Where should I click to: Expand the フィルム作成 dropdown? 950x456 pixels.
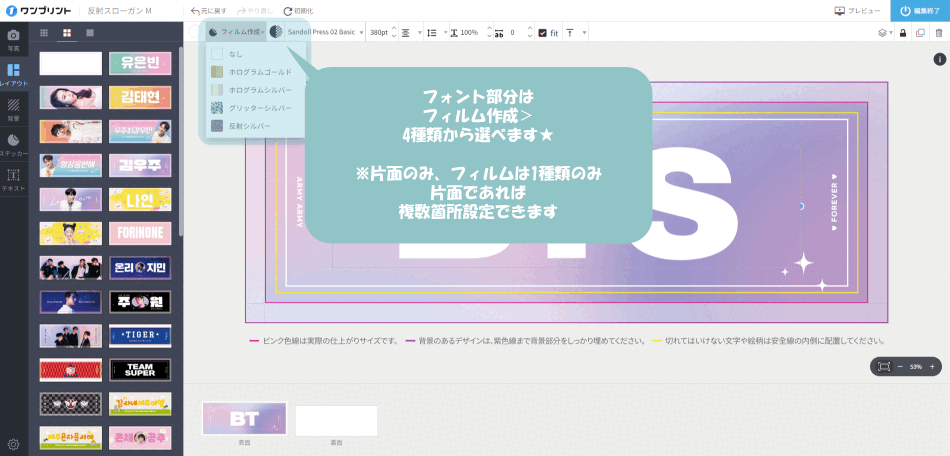(x=236, y=32)
